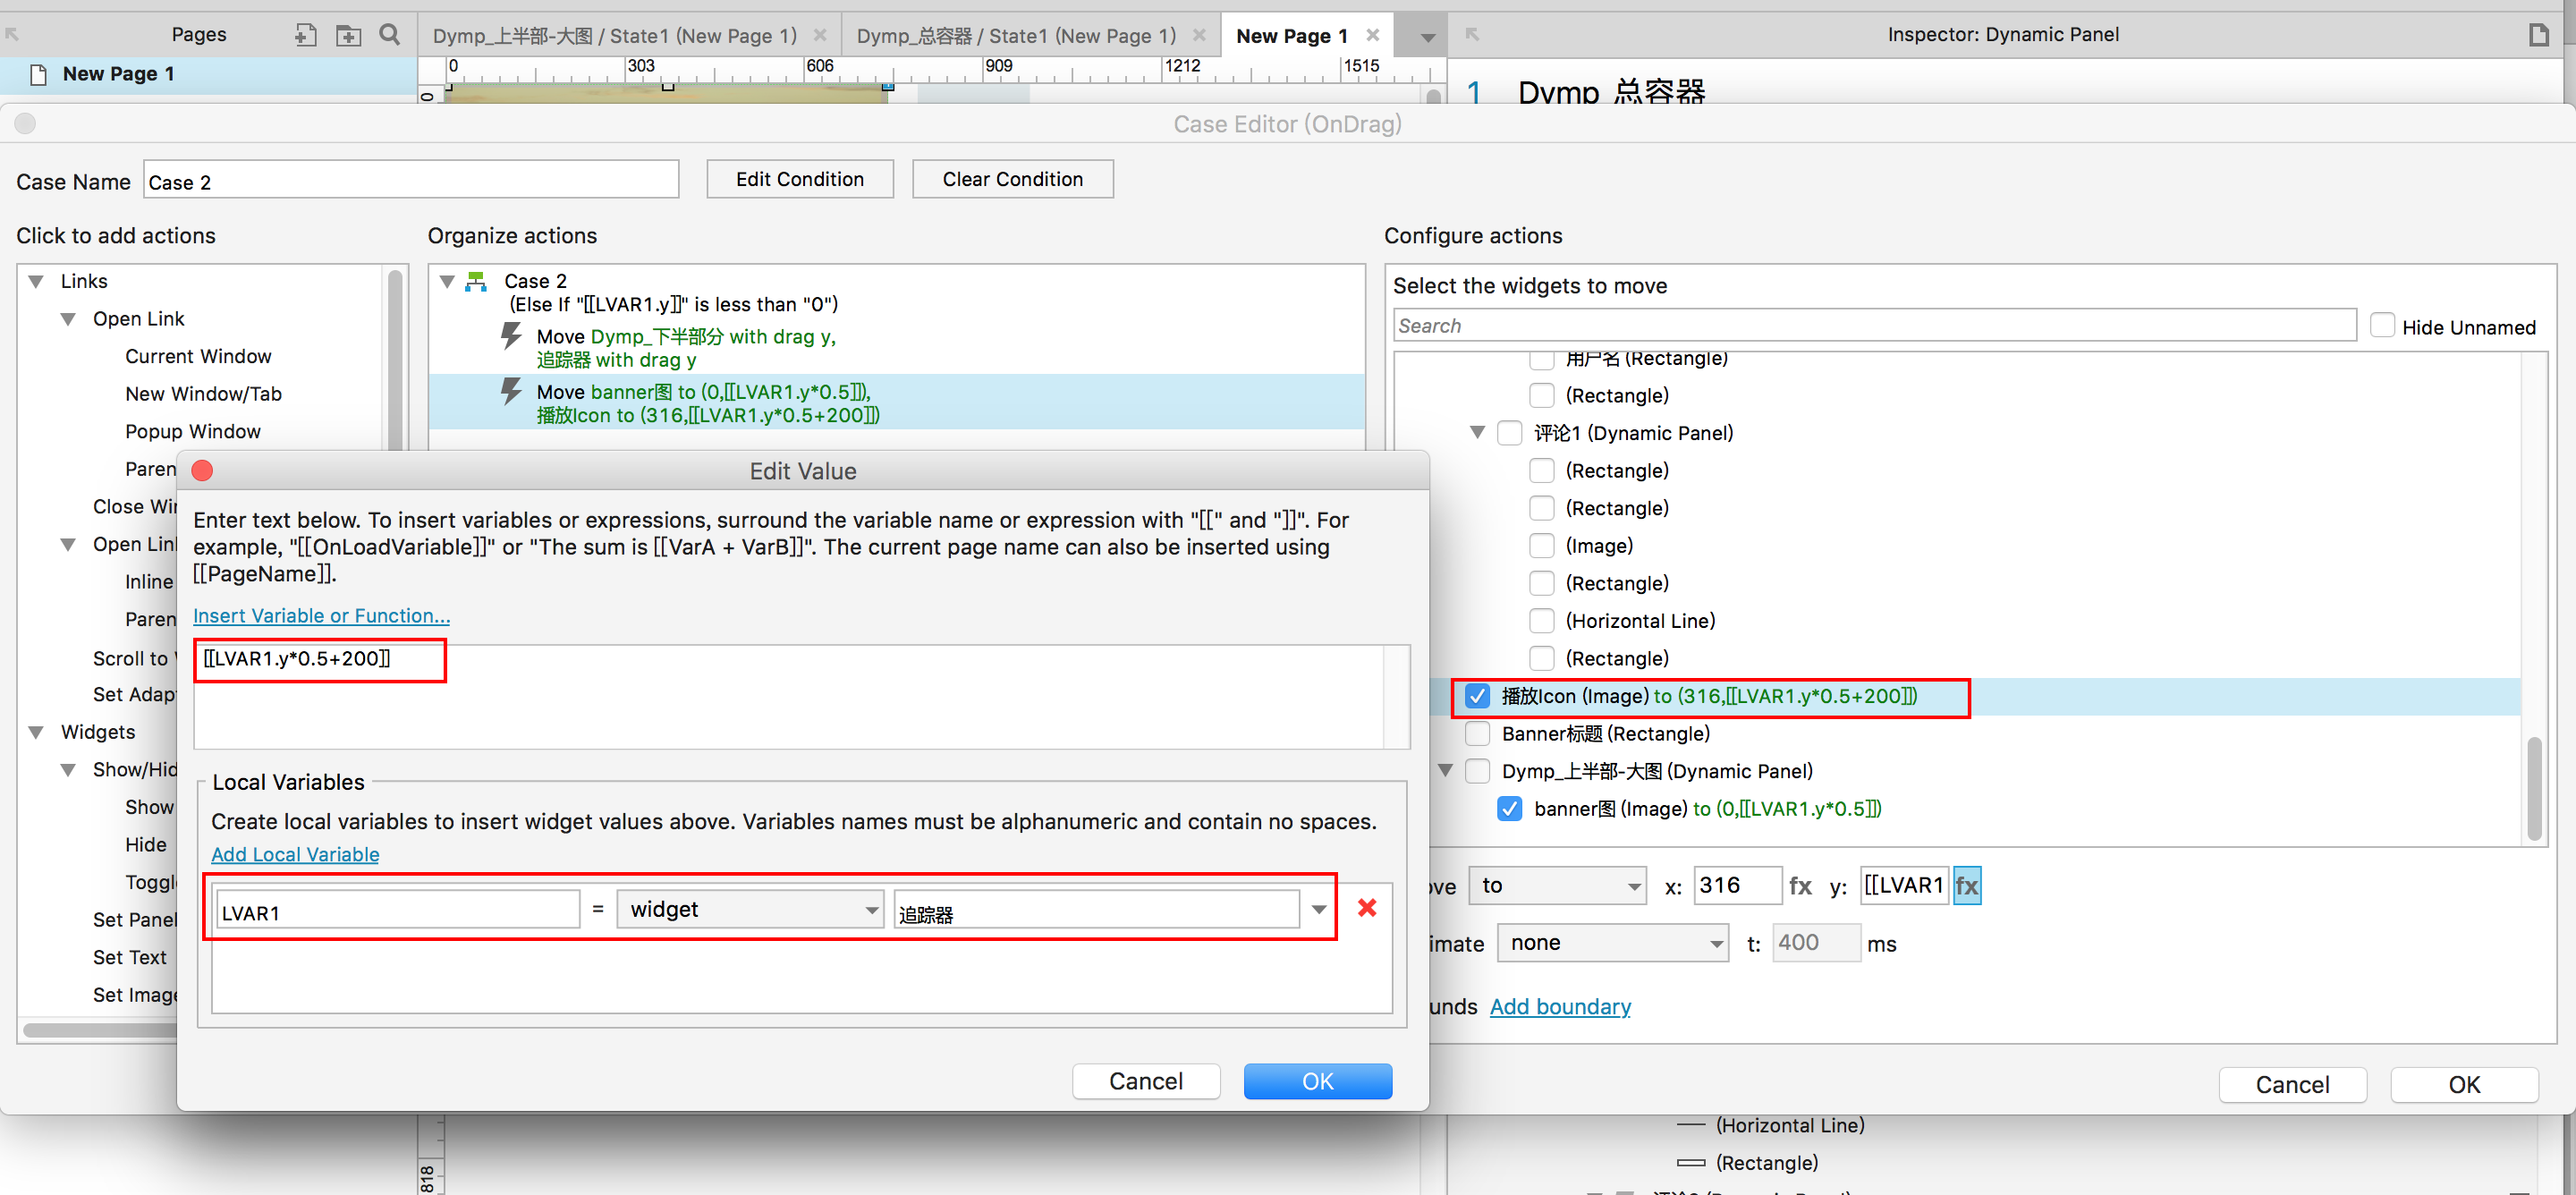Click the widget list vertical scrollbar

pyautogui.click(x=2533, y=790)
